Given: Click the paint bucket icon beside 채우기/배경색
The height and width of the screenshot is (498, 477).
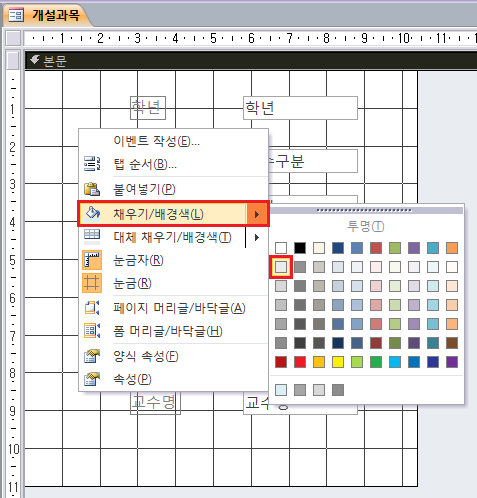Looking at the screenshot, I should click(92, 213).
